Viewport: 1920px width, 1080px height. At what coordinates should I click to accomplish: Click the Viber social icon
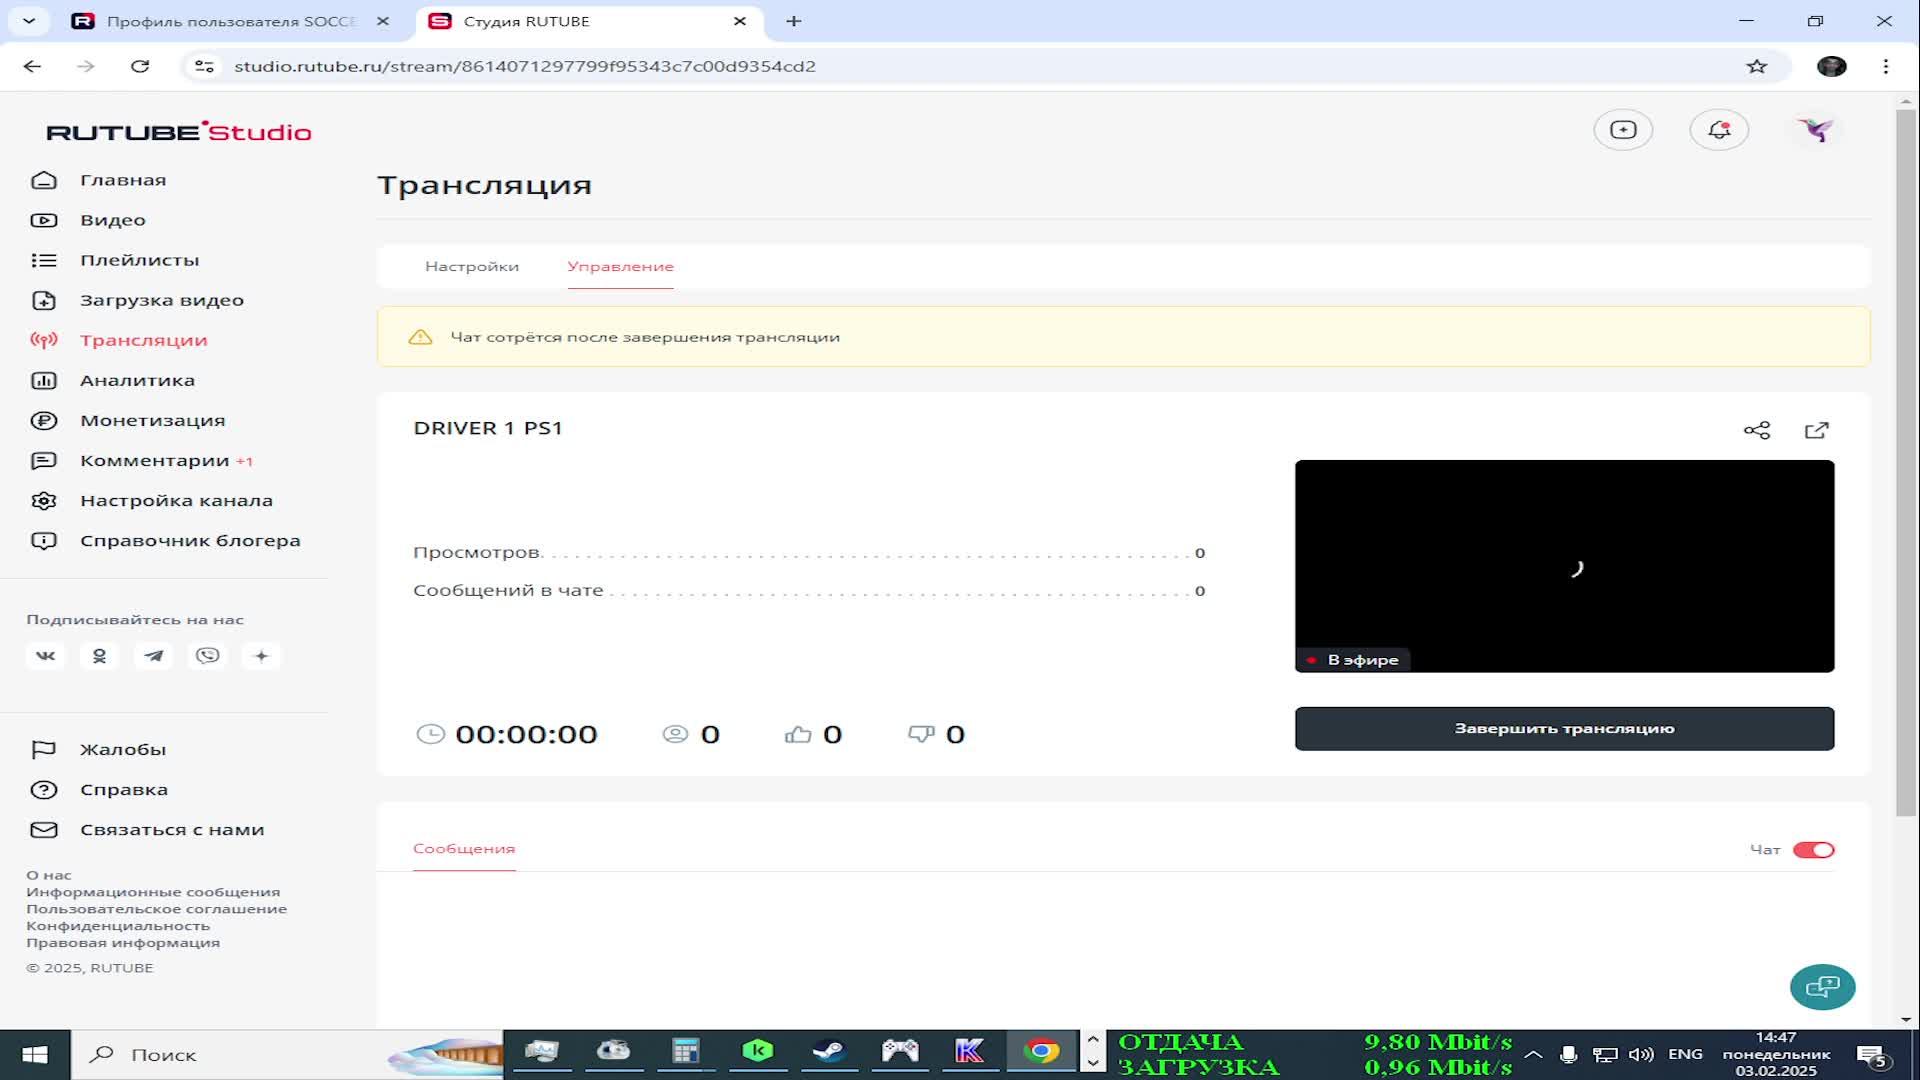[207, 656]
